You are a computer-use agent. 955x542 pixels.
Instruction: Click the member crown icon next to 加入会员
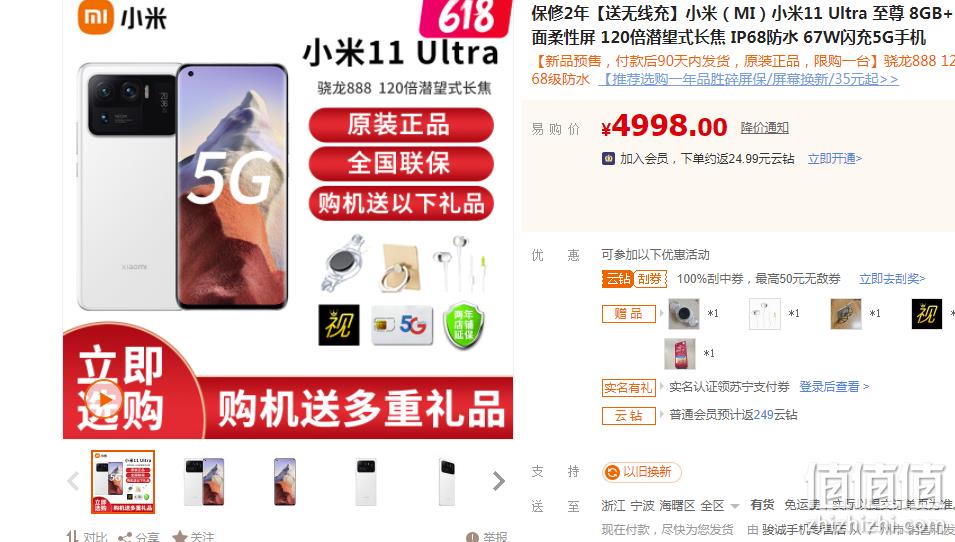pos(608,158)
